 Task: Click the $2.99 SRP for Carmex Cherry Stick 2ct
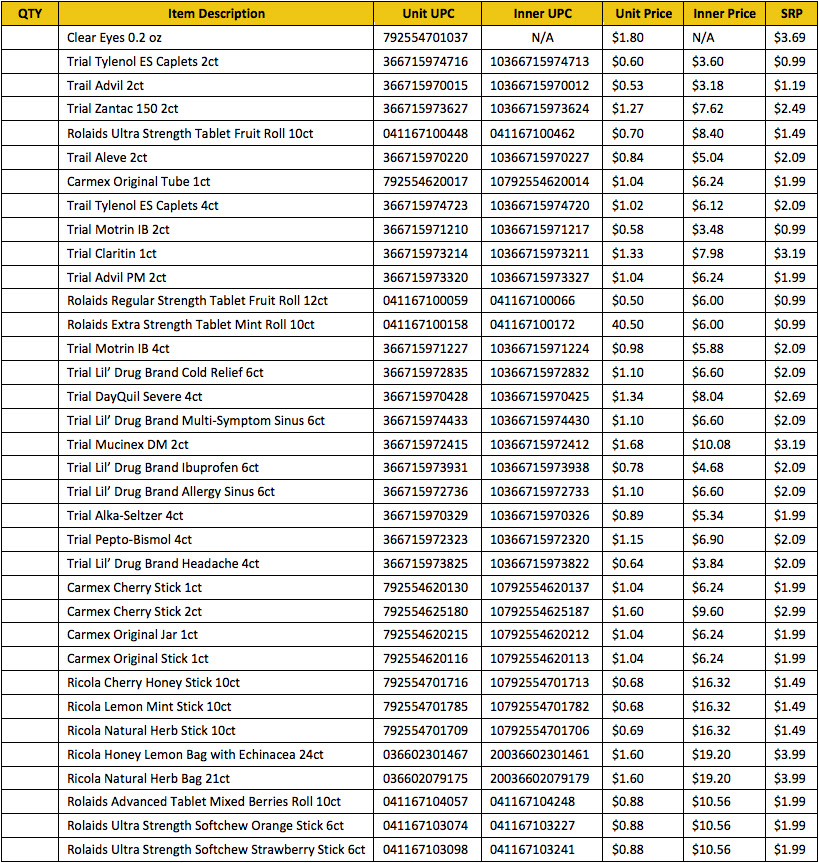790,612
